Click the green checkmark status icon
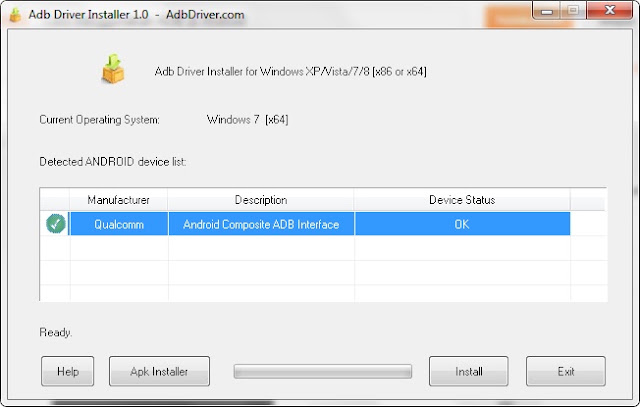The width and height of the screenshot is (640, 407). pyautogui.click(x=56, y=224)
